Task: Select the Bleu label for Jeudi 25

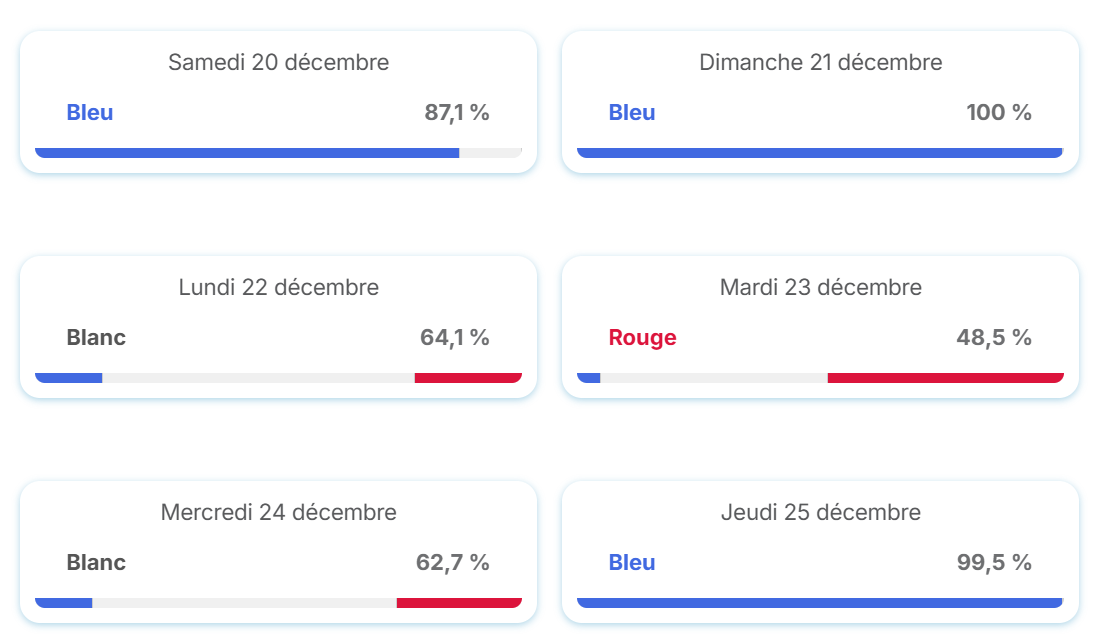Action: [632, 563]
